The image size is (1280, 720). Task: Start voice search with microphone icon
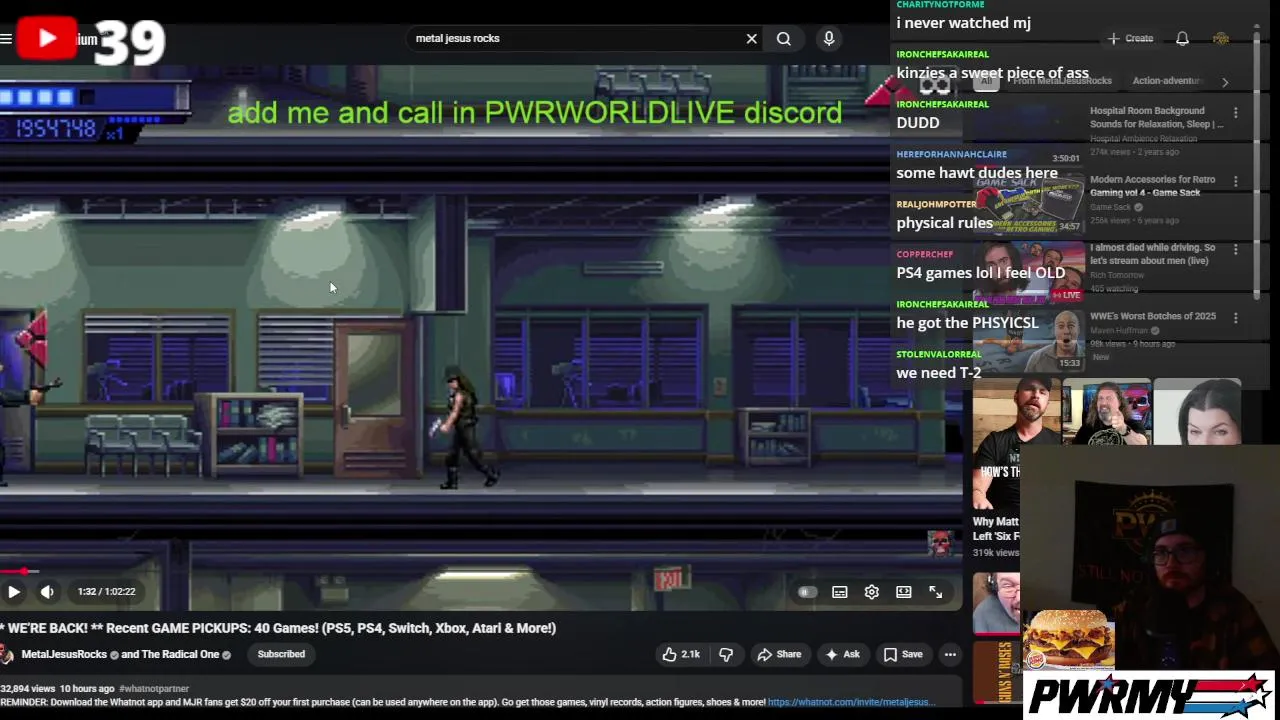coord(829,39)
